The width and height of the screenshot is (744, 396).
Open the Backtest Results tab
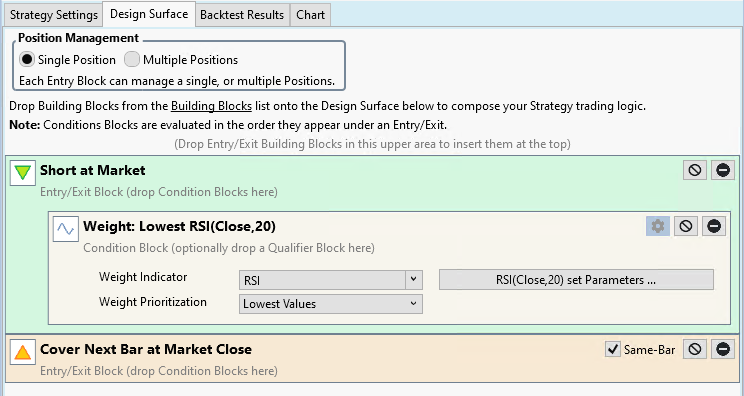(242, 15)
